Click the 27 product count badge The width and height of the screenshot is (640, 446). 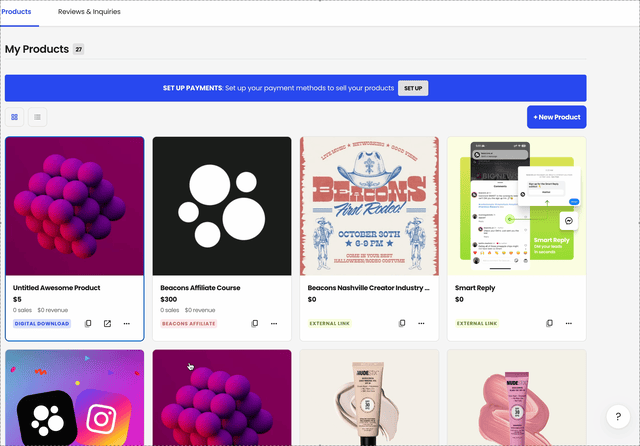(x=78, y=49)
